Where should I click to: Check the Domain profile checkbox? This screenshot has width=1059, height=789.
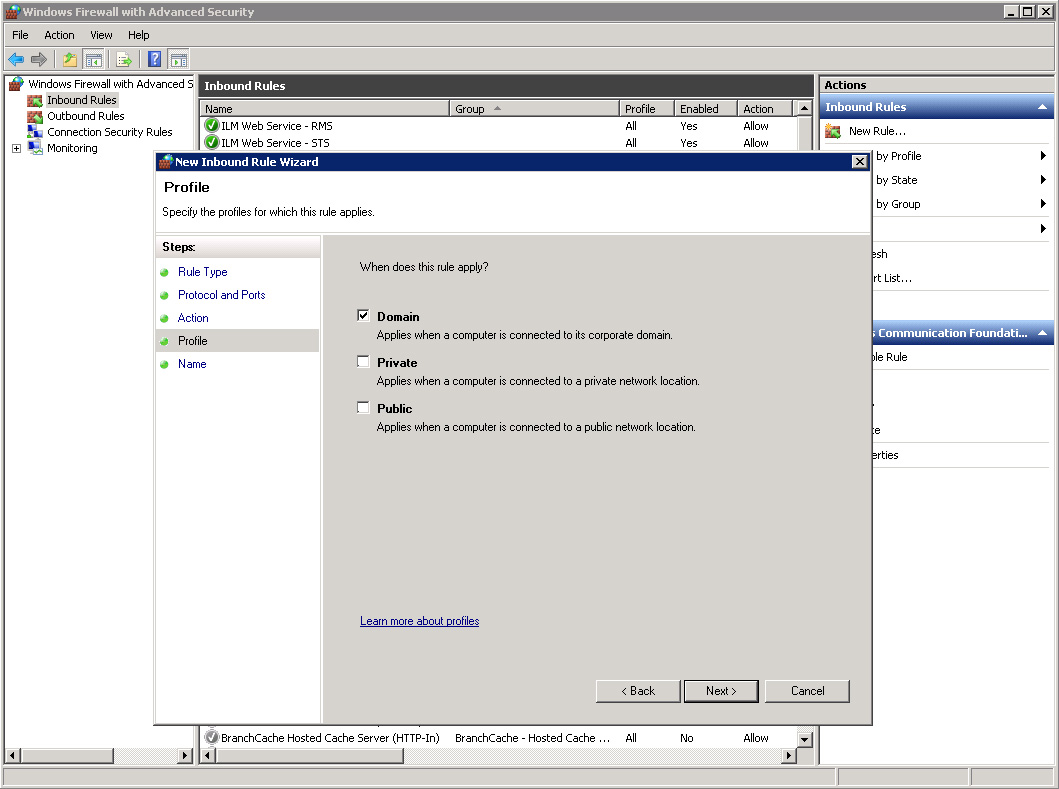[363, 315]
